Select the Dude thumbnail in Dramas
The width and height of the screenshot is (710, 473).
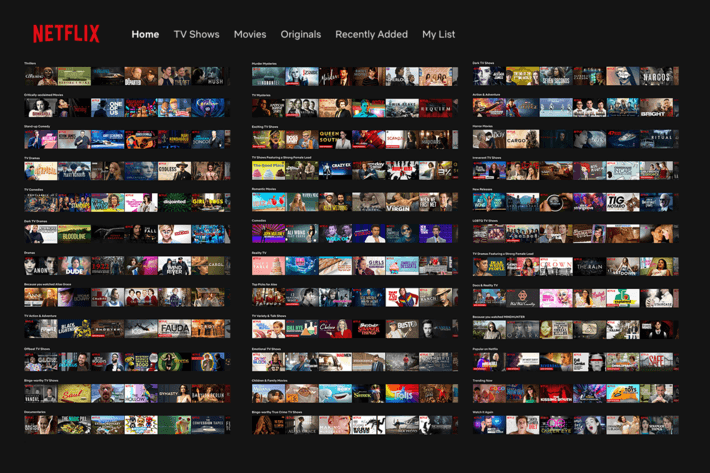click(74, 266)
